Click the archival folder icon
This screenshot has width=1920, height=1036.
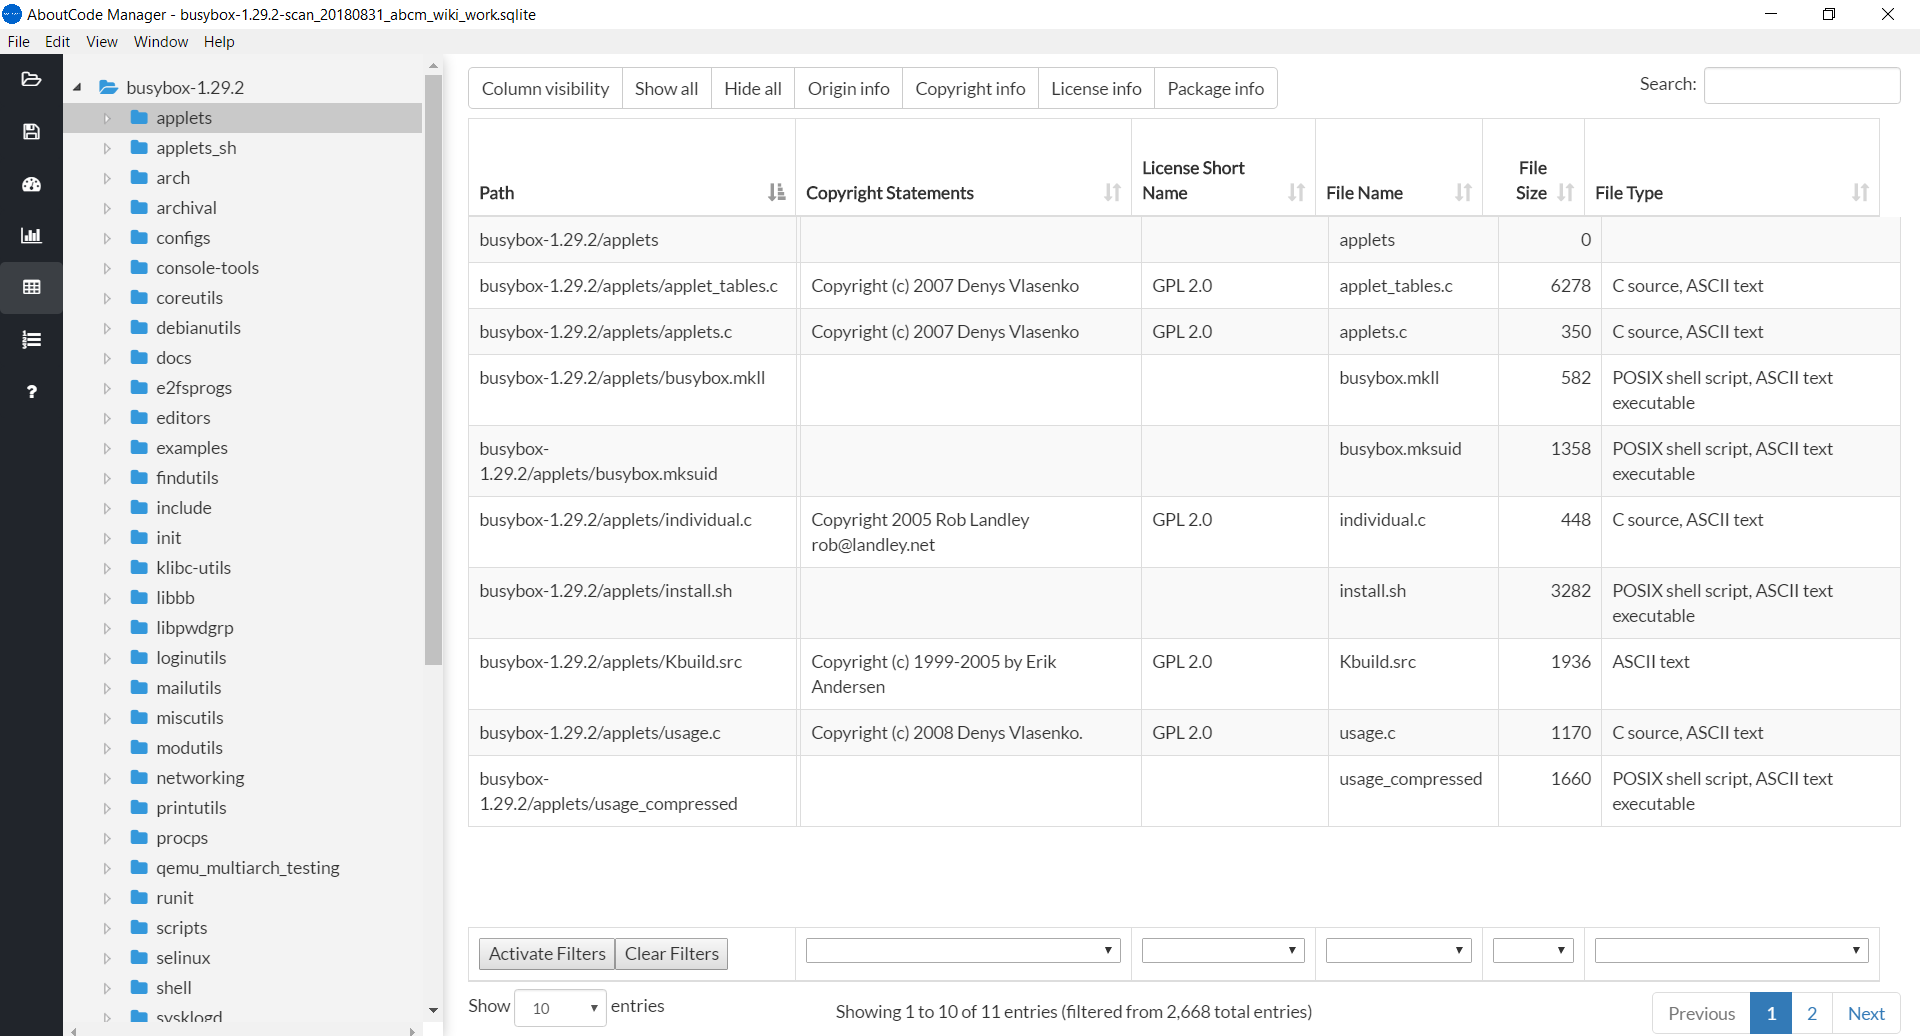(139, 208)
